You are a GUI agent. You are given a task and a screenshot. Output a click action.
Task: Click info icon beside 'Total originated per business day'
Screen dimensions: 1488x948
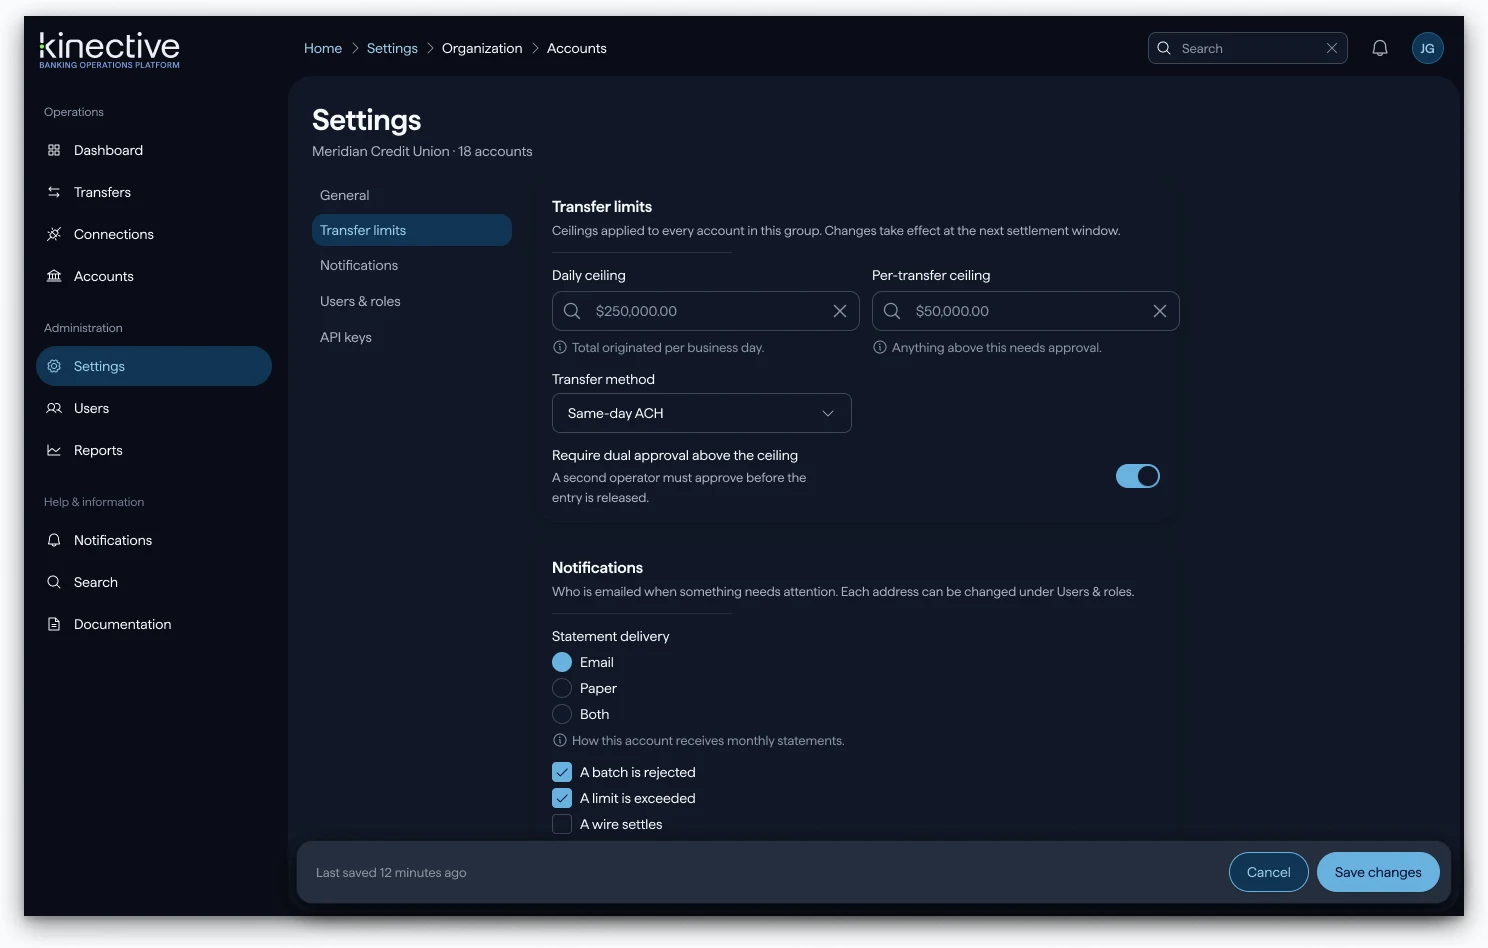click(x=560, y=348)
